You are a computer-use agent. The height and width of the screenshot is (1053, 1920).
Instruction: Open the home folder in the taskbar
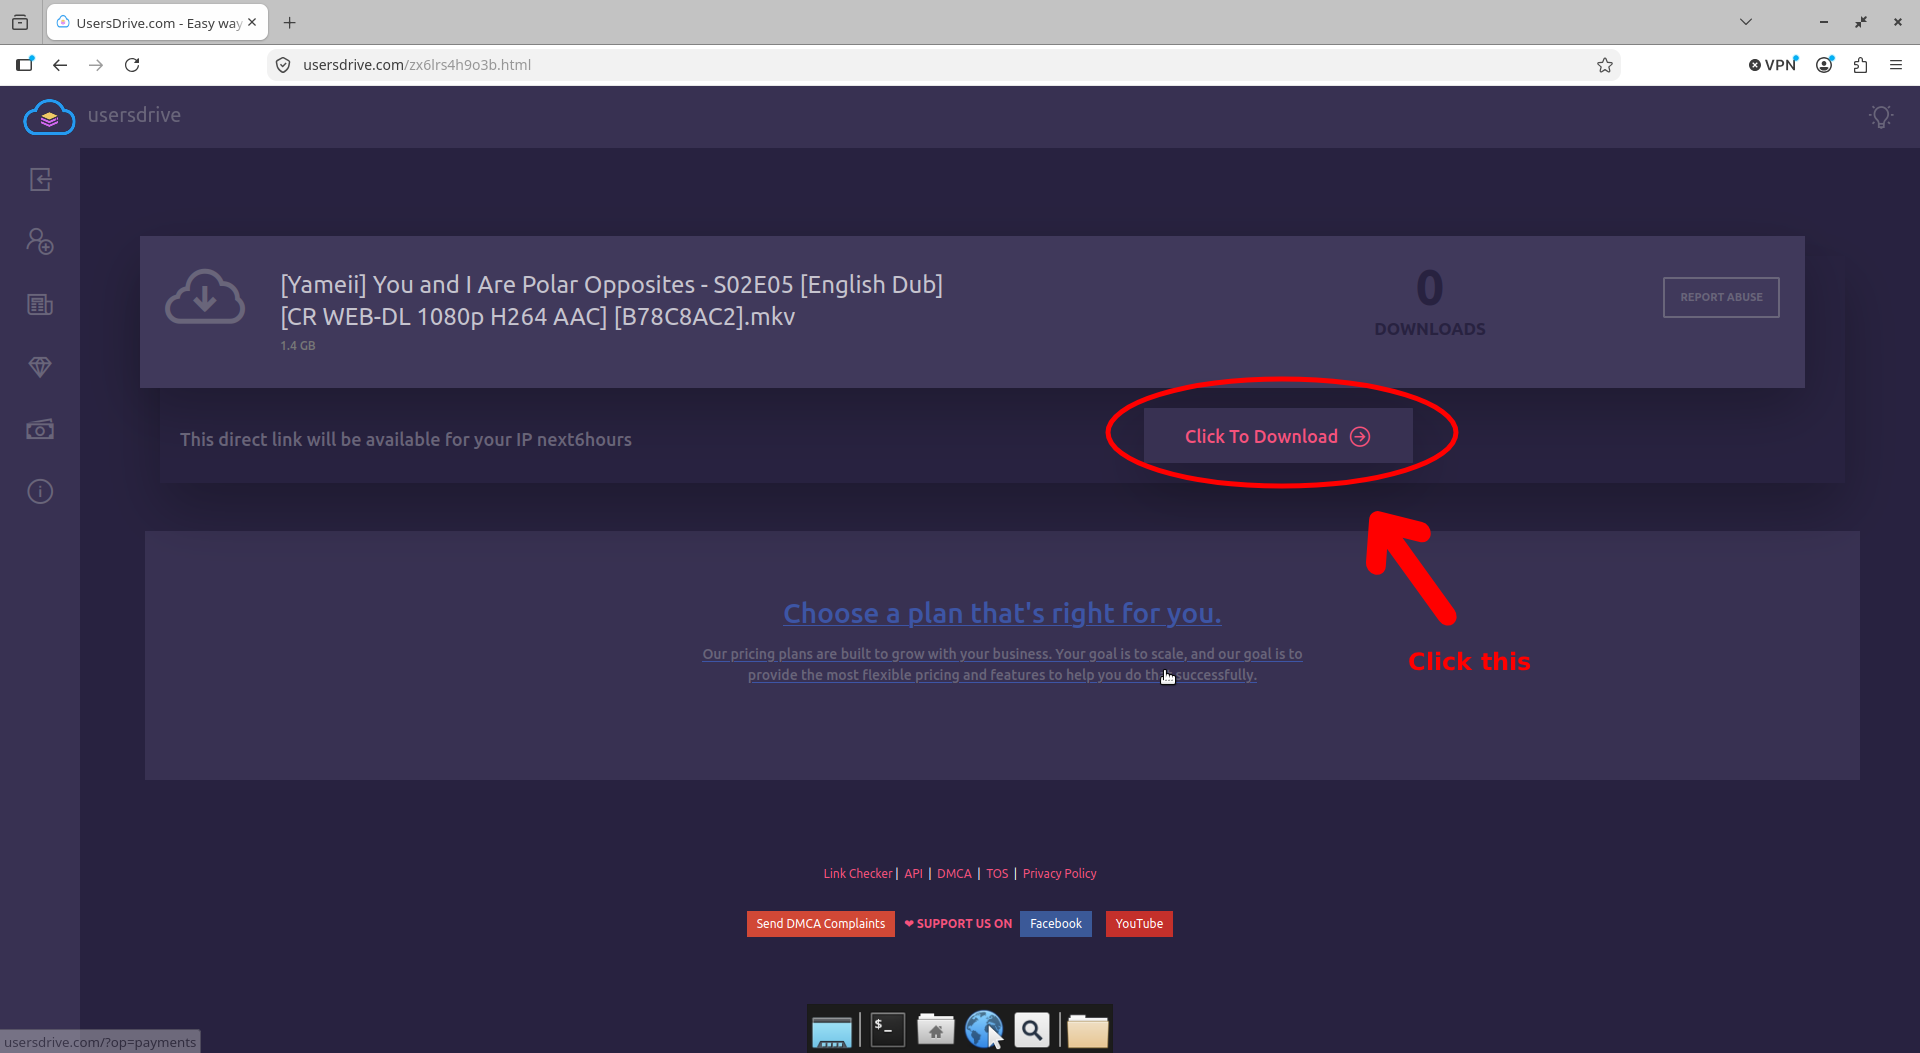coord(936,1029)
